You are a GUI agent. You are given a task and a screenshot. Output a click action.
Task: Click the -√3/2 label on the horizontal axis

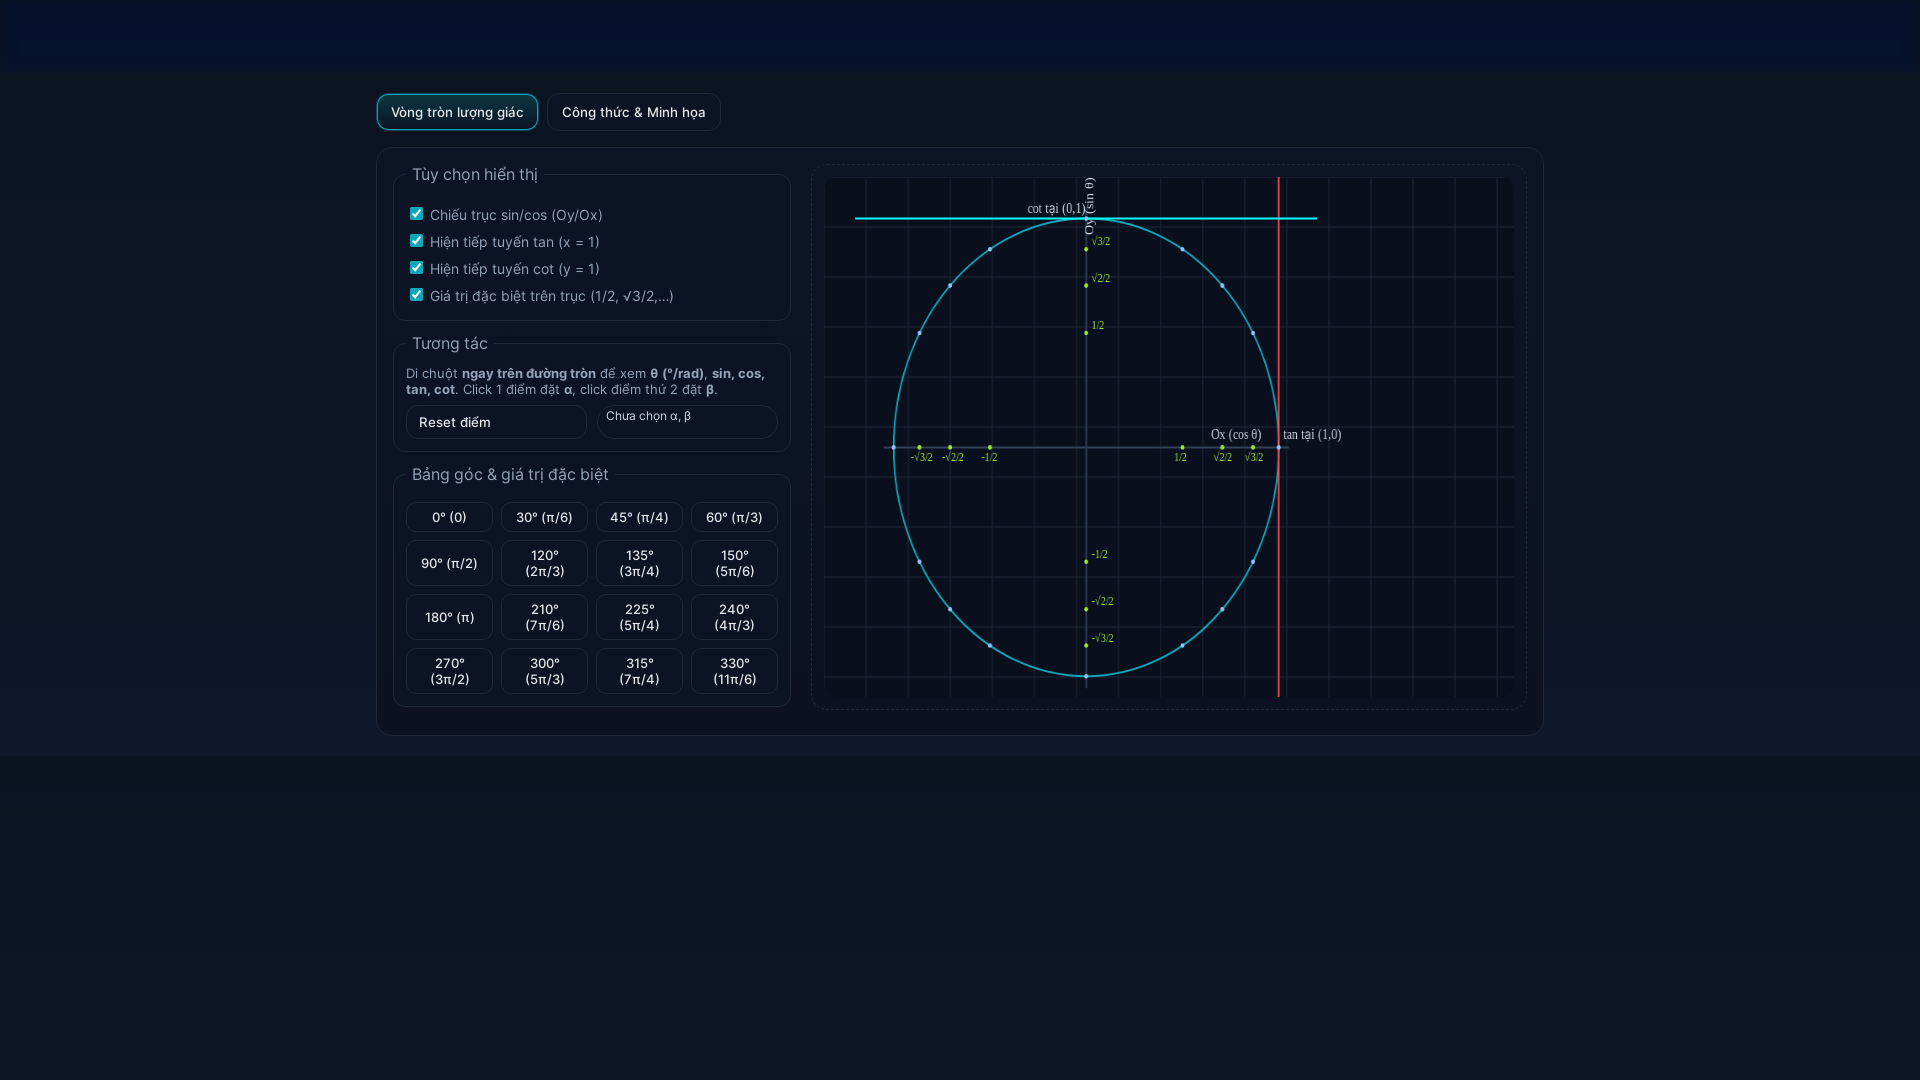pyautogui.click(x=921, y=457)
